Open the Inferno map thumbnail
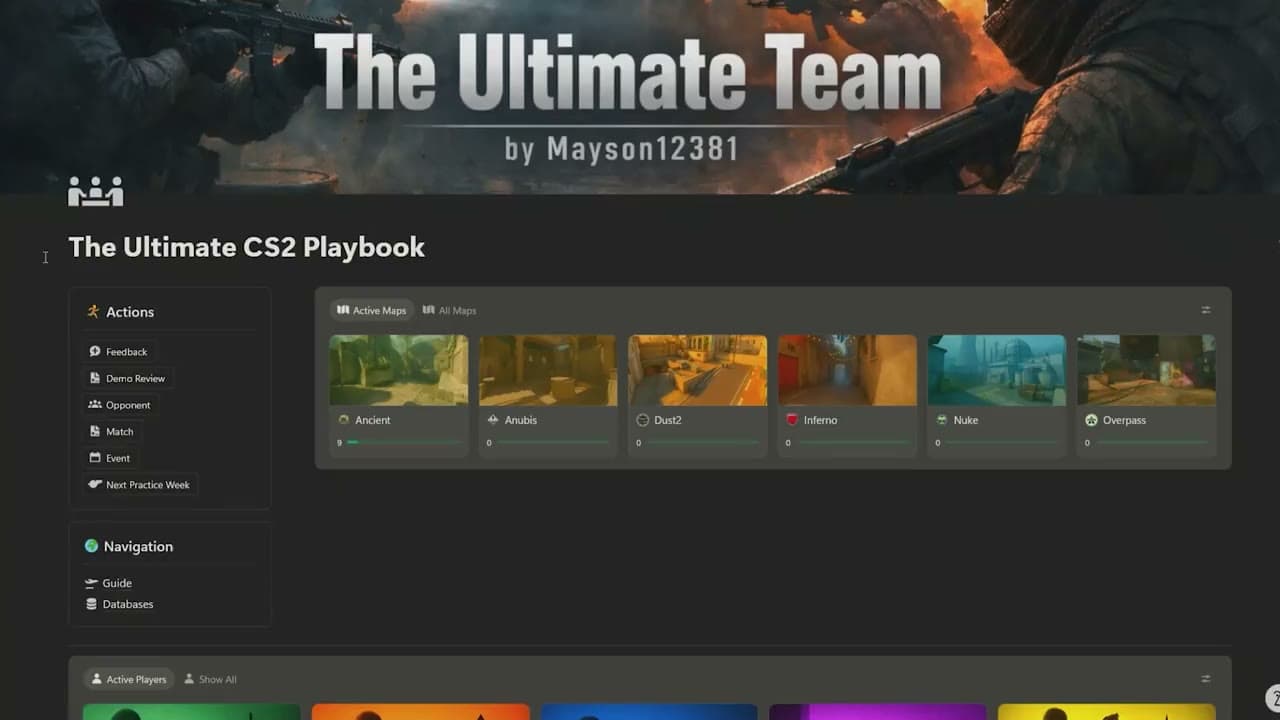The image size is (1280, 720). pyautogui.click(x=847, y=370)
